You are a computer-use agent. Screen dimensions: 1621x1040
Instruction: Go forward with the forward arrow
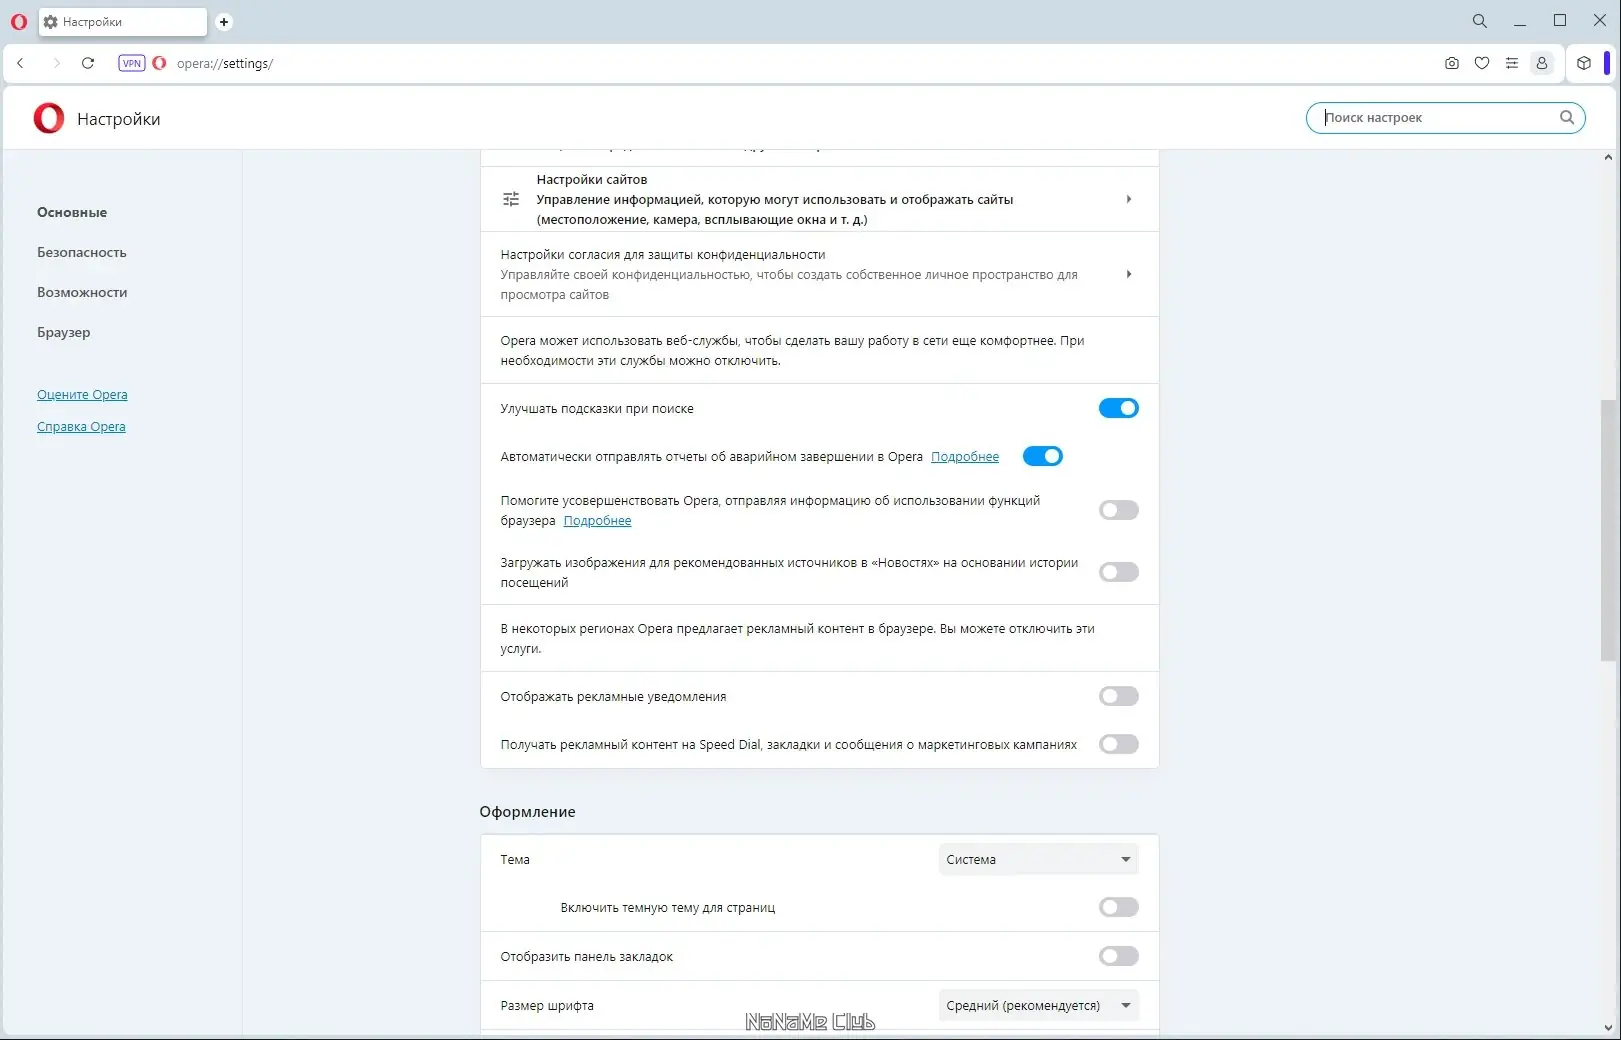[56, 63]
